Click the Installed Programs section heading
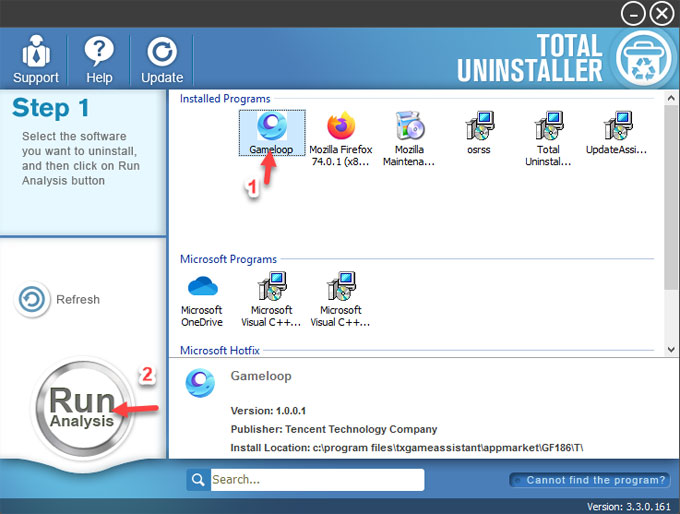Image resolution: width=680 pixels, height=514 pixels. (225, 99)
